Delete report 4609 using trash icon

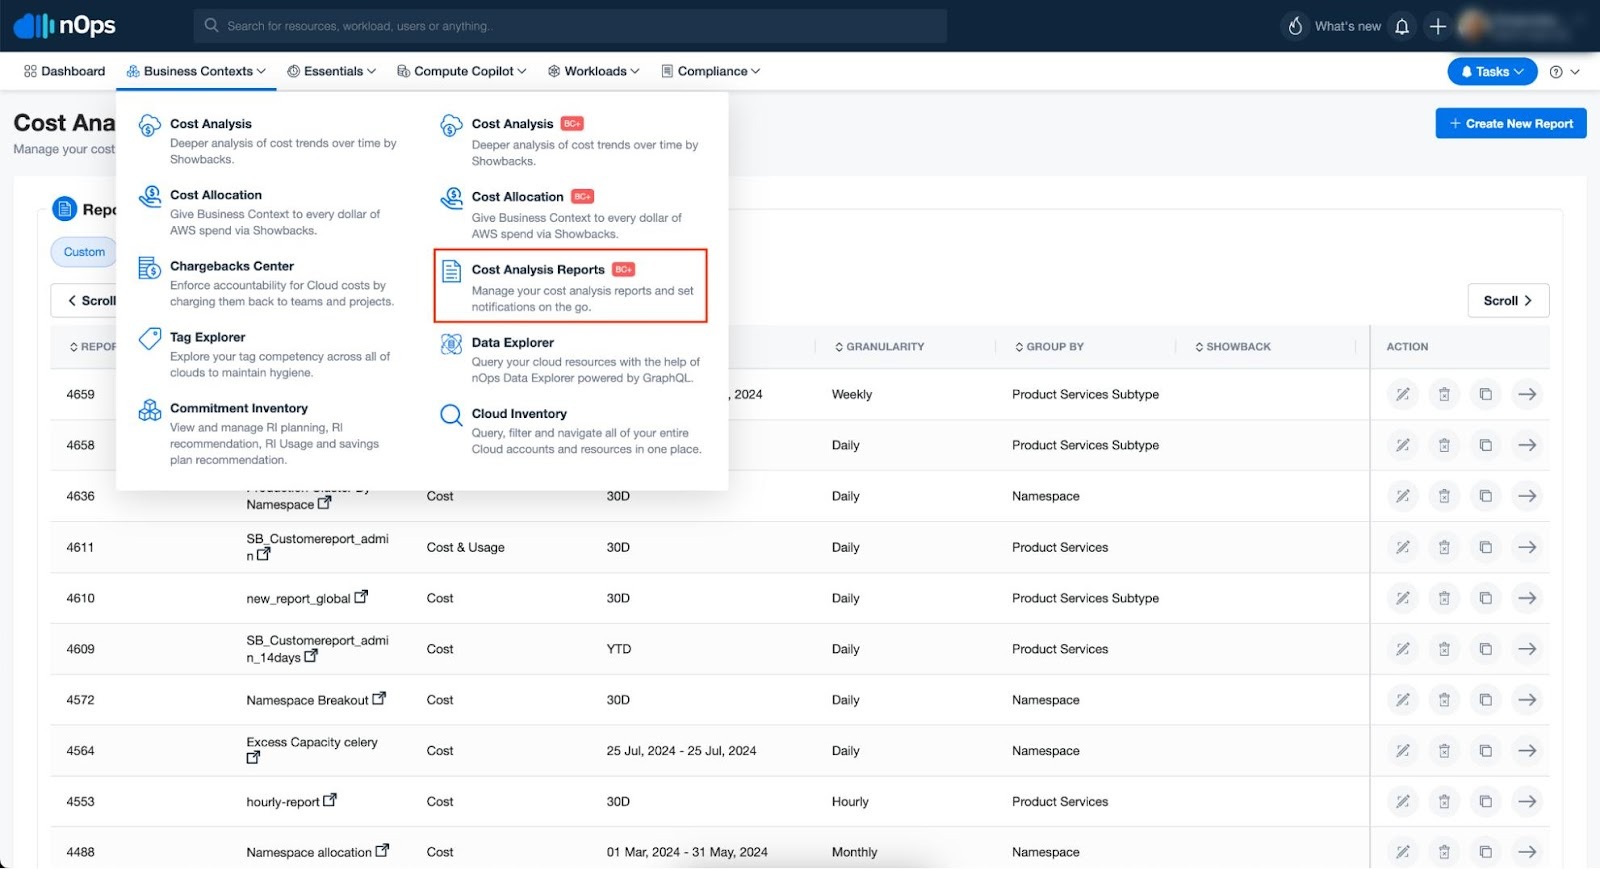point(1444,649)
